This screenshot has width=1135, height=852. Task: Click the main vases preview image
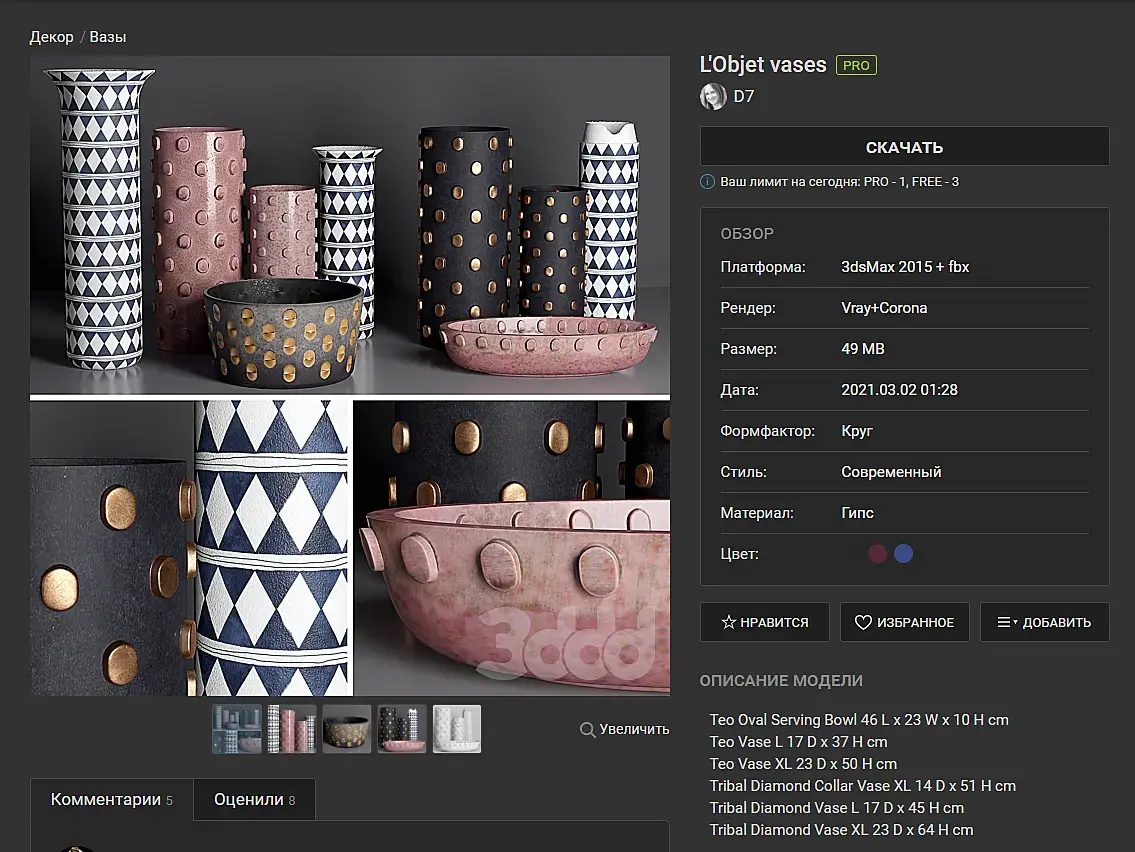(350, 376)
